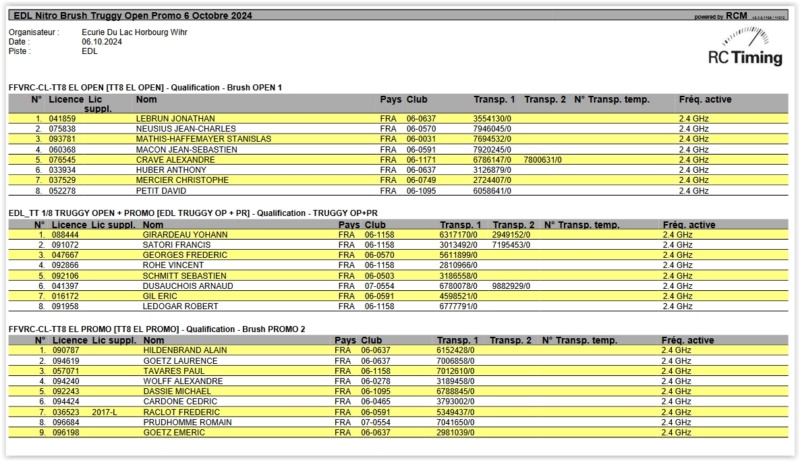The height and width of the screenshot is (461, 800).
Task: Click second transponder '7800631/0'
Action: (542, 160)
